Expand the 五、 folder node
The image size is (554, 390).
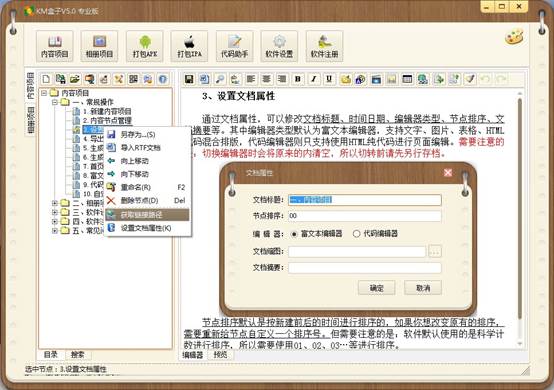55,231
